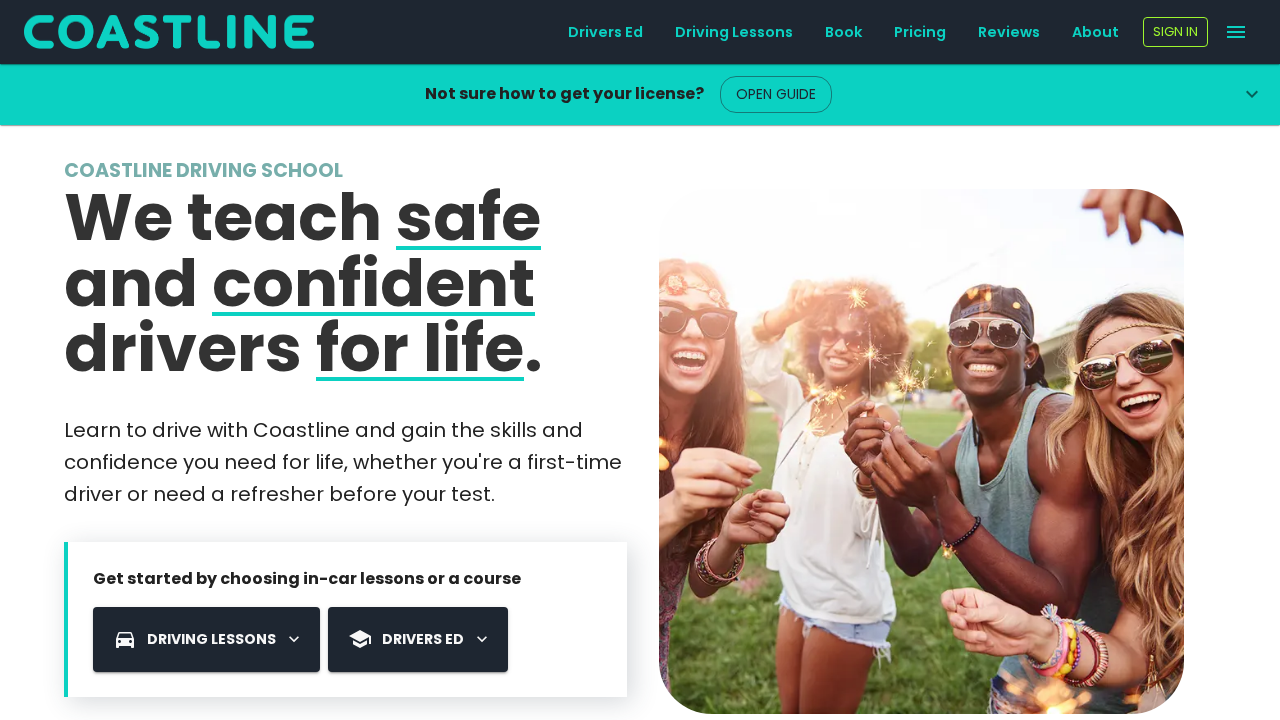Screen dimensions: 1280x720
Task: Click the Drivers Ed course button
Action: click(x=418, y=639)
